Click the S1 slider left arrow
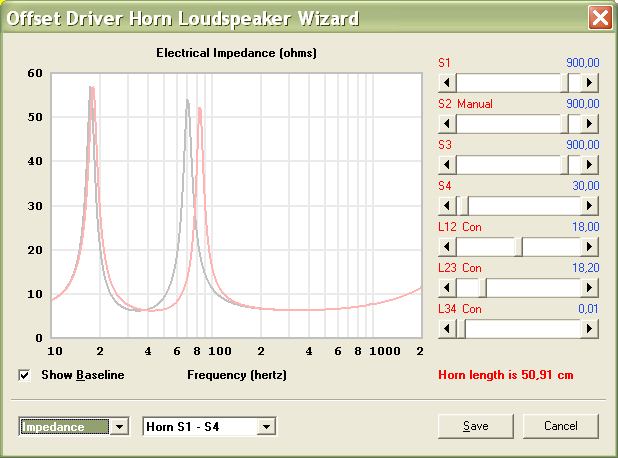The width and height of the screenshot is (618, 458). click(447, 83)
